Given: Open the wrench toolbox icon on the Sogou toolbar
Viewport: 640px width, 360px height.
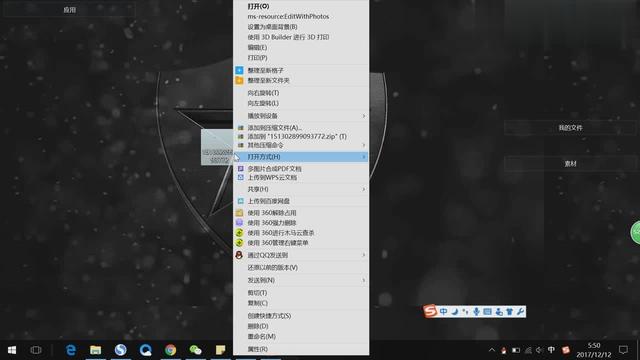Looking at the screenshot, I should (520, 312).
